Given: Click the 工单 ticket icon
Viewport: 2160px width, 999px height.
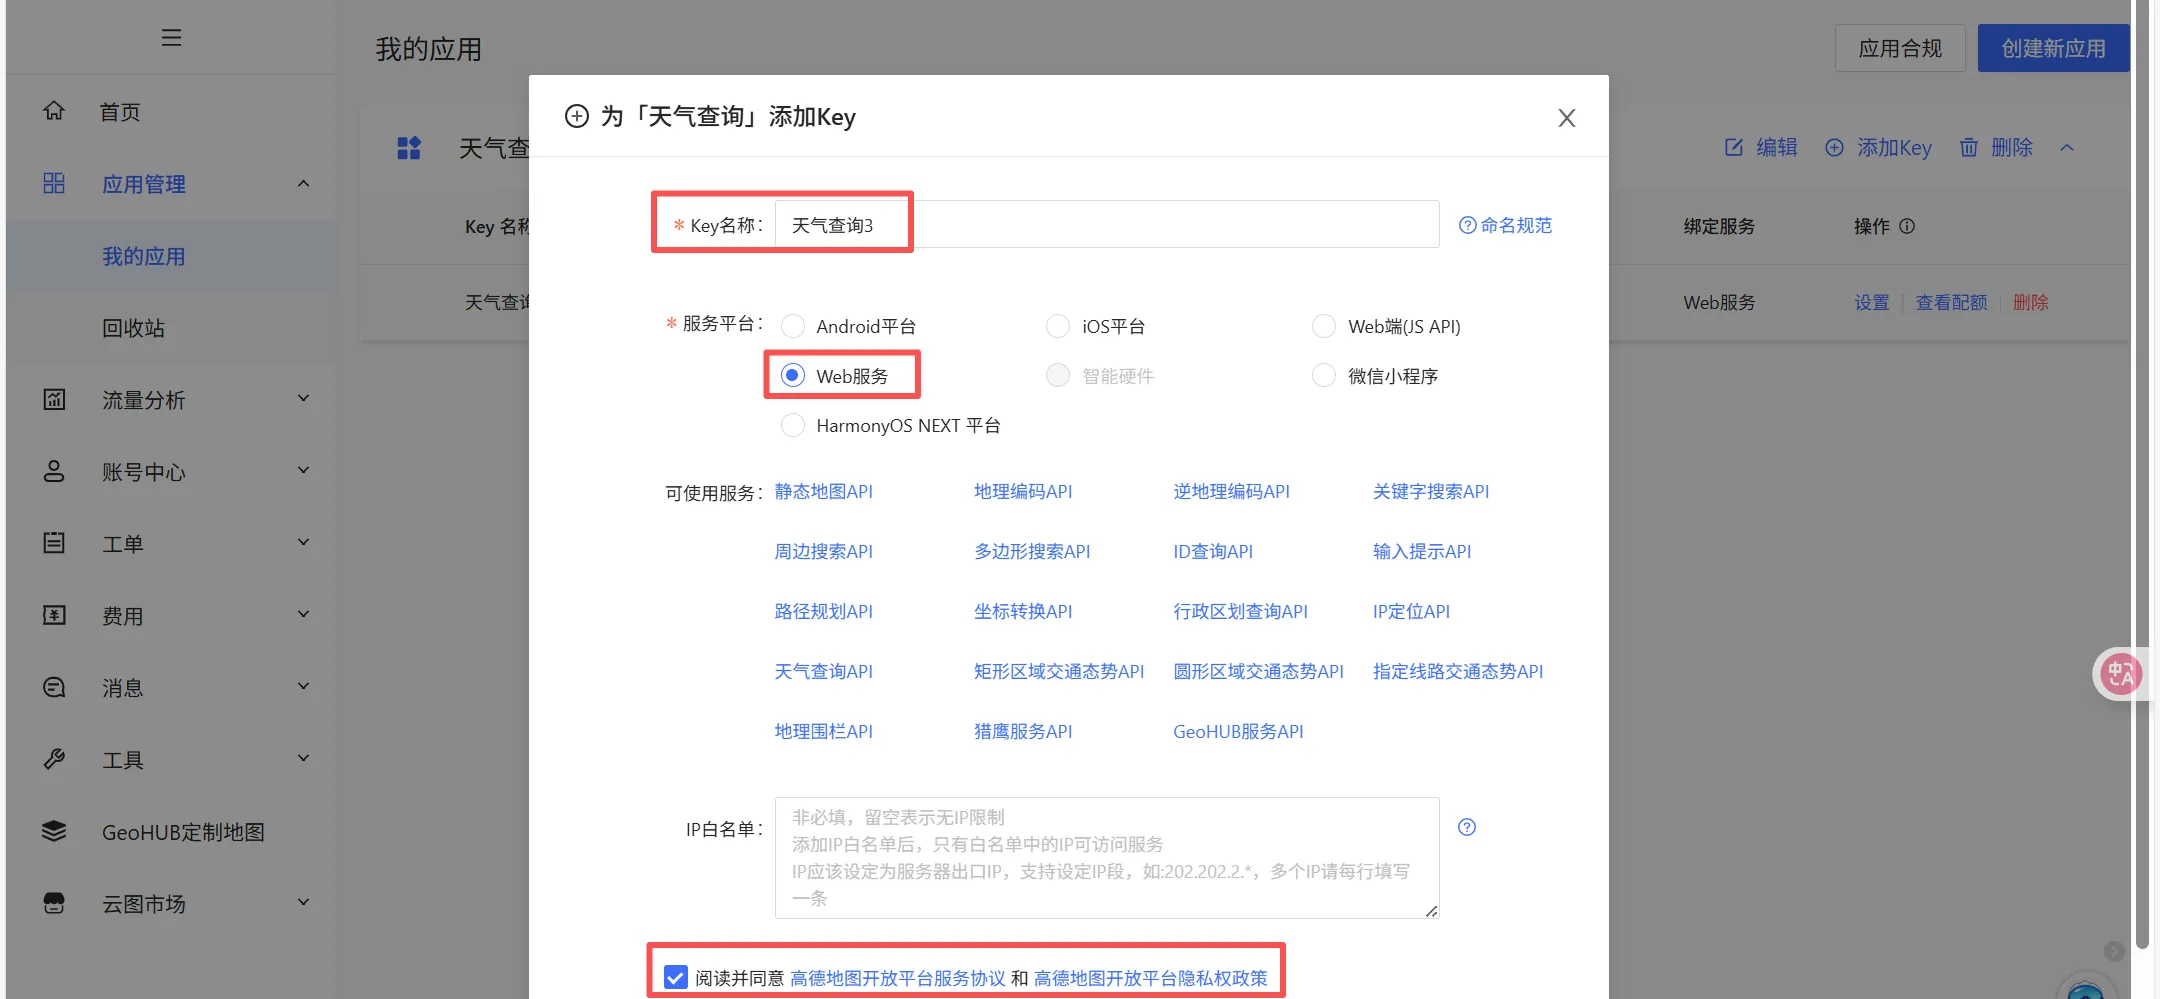Looking at the screenshot, I should click(54, 543).
